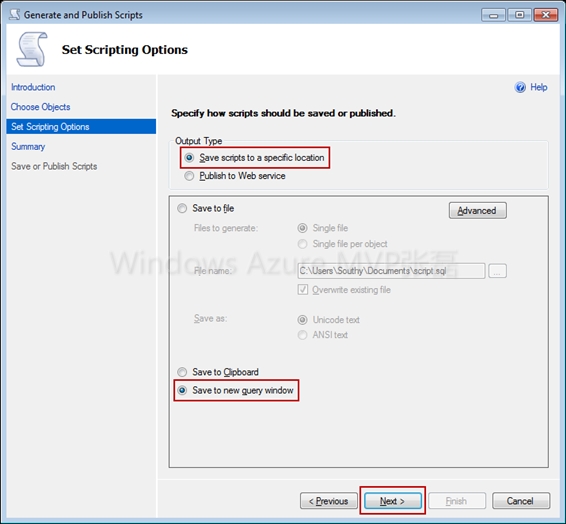Click the 'Save as:' label
The width and height of the screenshot is (566, 524).
[210, 319]
